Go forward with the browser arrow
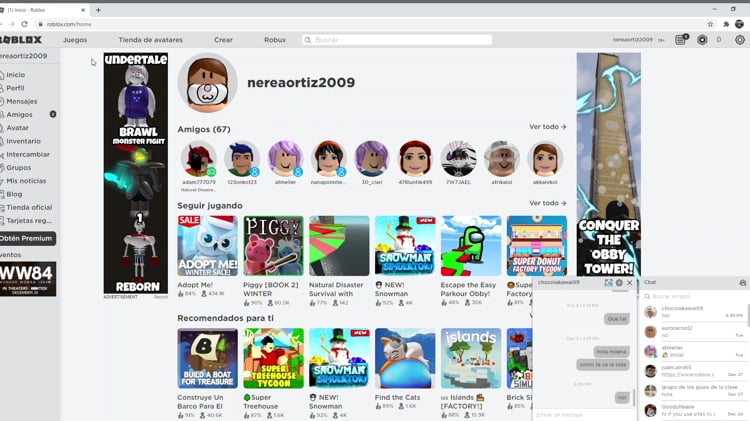The image size is (750, 421). [11, 24]
